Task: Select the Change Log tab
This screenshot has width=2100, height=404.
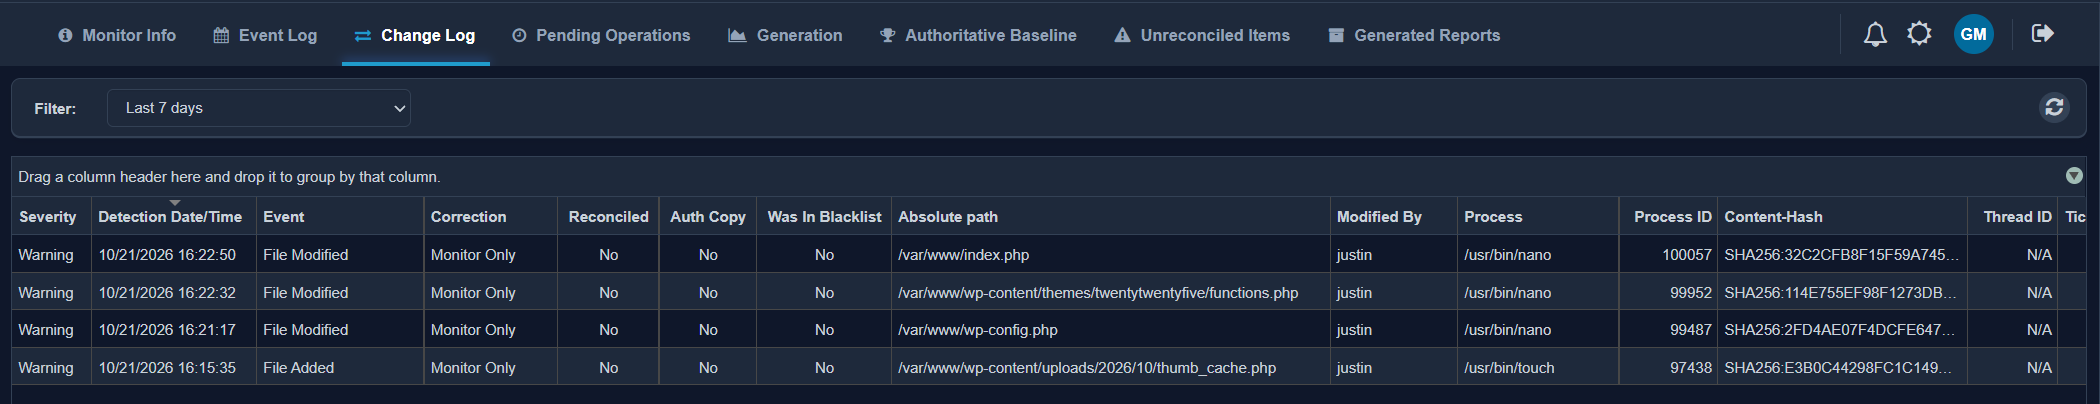Action: (x=415, y=35)
